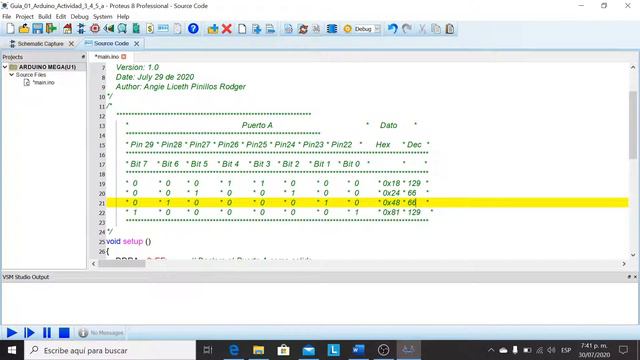Click the Paste clipboard icon
The width and height of the screenshot is (640, 360).
click(449, 29)
